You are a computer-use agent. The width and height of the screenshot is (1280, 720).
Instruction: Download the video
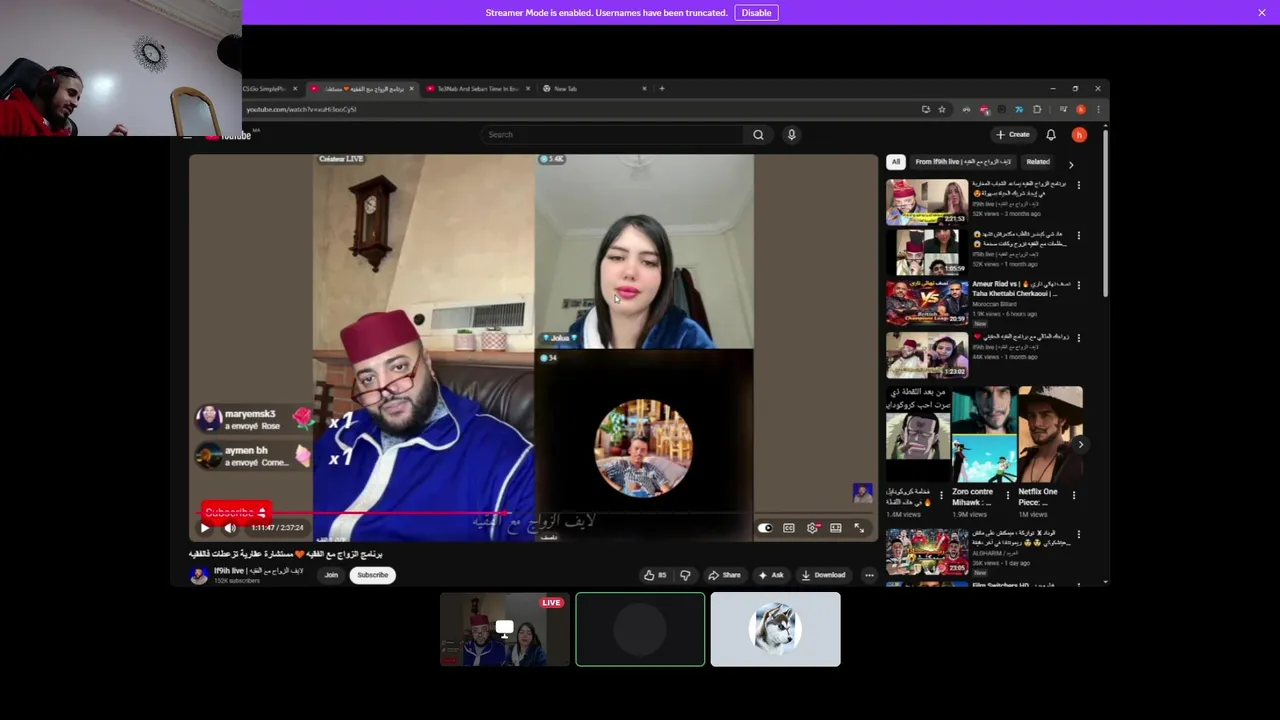pos(823,575)
